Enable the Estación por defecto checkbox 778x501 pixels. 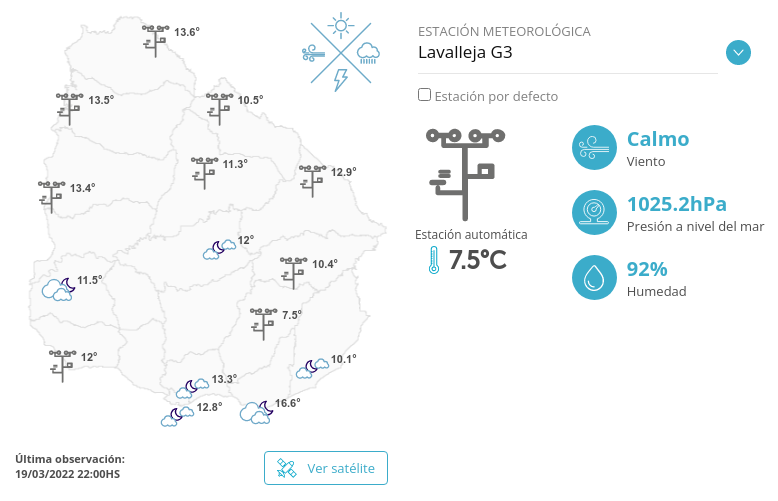click(424, 95)
